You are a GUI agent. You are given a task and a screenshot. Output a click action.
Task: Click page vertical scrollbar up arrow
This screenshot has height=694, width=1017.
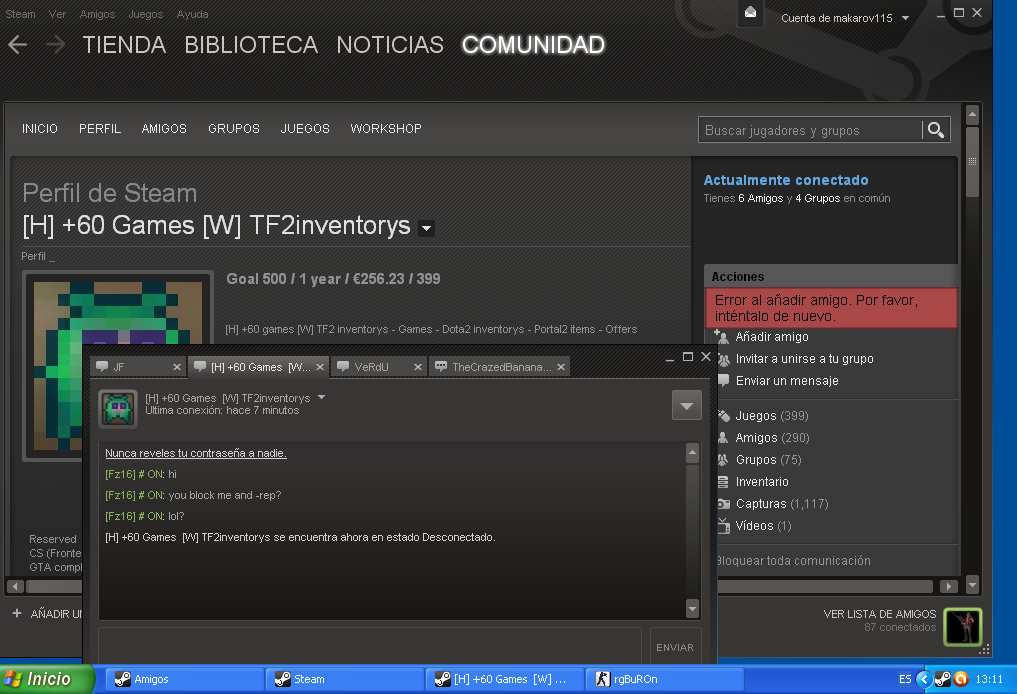972,115
